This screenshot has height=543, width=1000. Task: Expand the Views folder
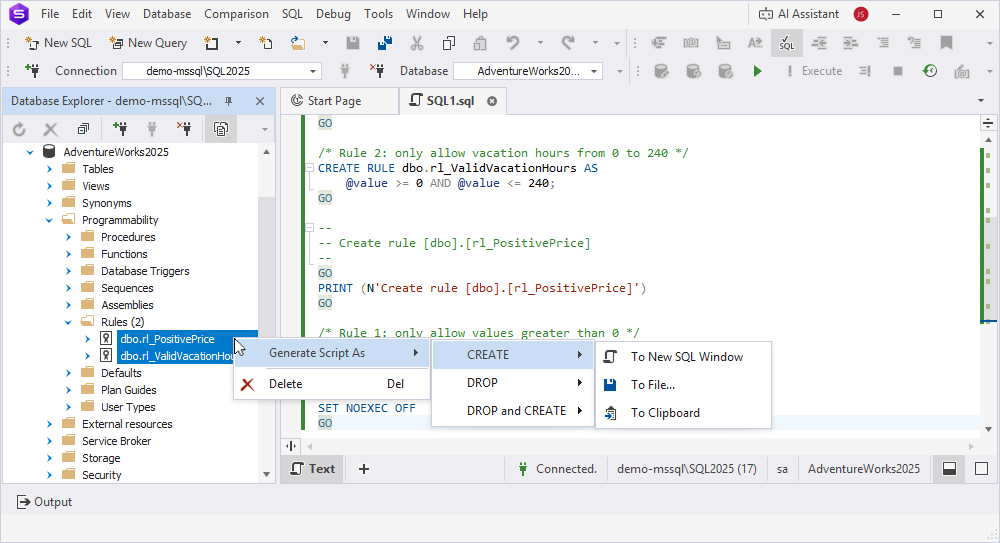pos(49,186)
